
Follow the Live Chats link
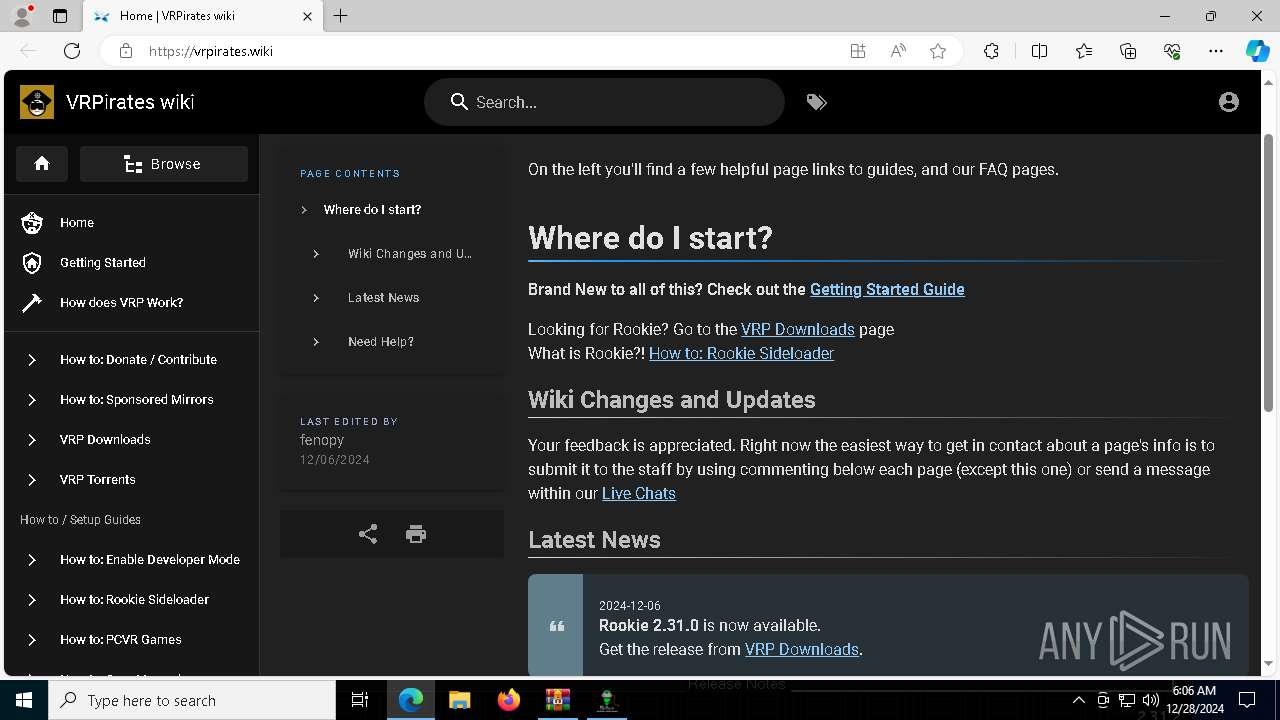639,494
